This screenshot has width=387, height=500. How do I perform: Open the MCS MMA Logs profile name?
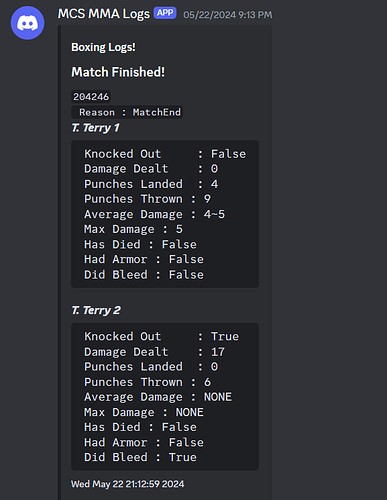point(104,14)
